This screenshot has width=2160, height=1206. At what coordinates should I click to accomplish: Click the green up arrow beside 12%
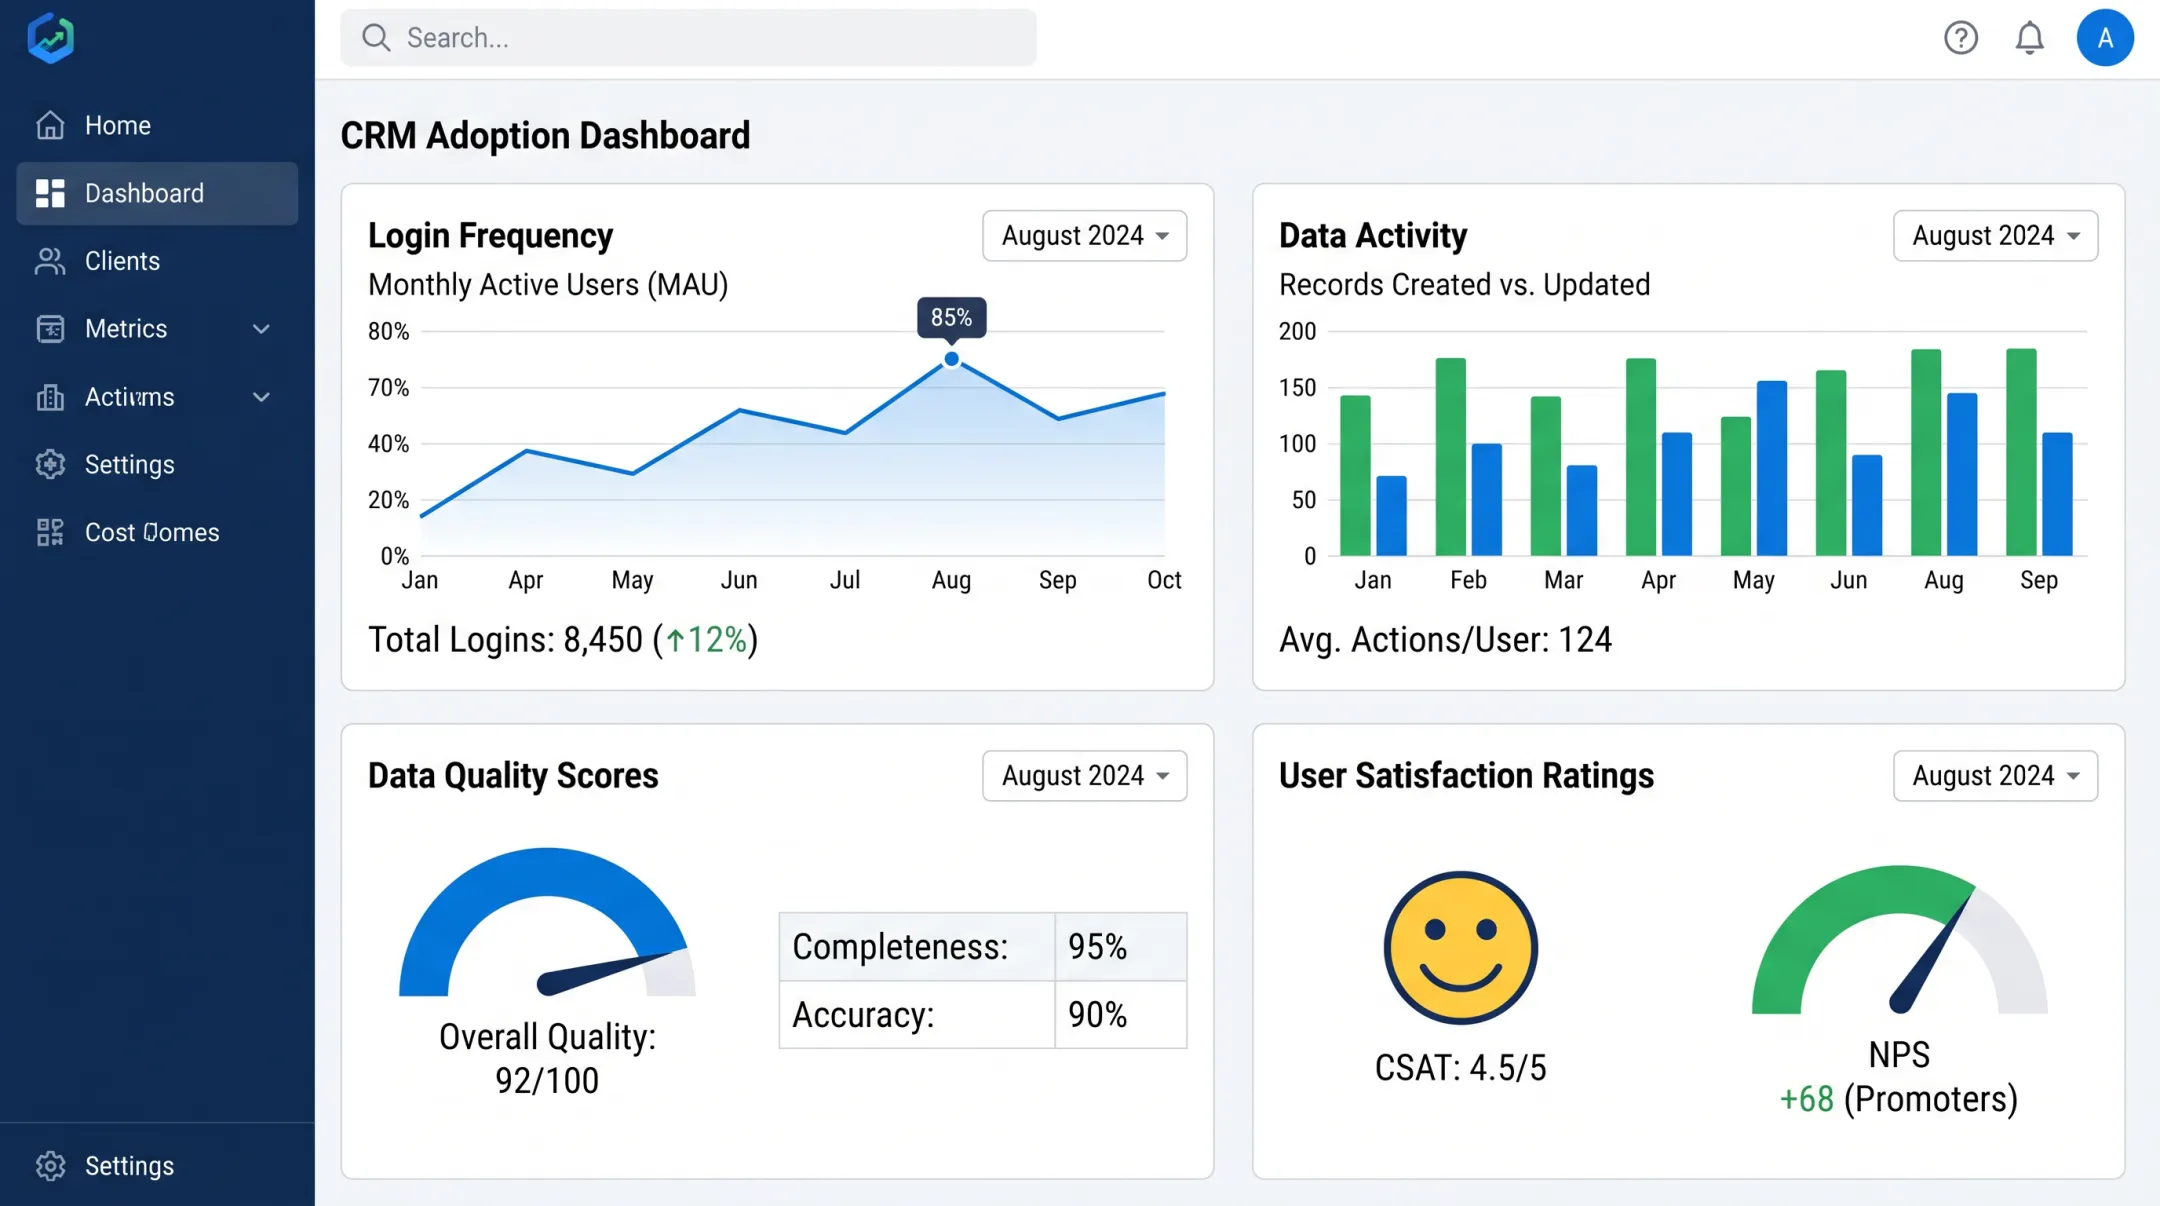676,640
